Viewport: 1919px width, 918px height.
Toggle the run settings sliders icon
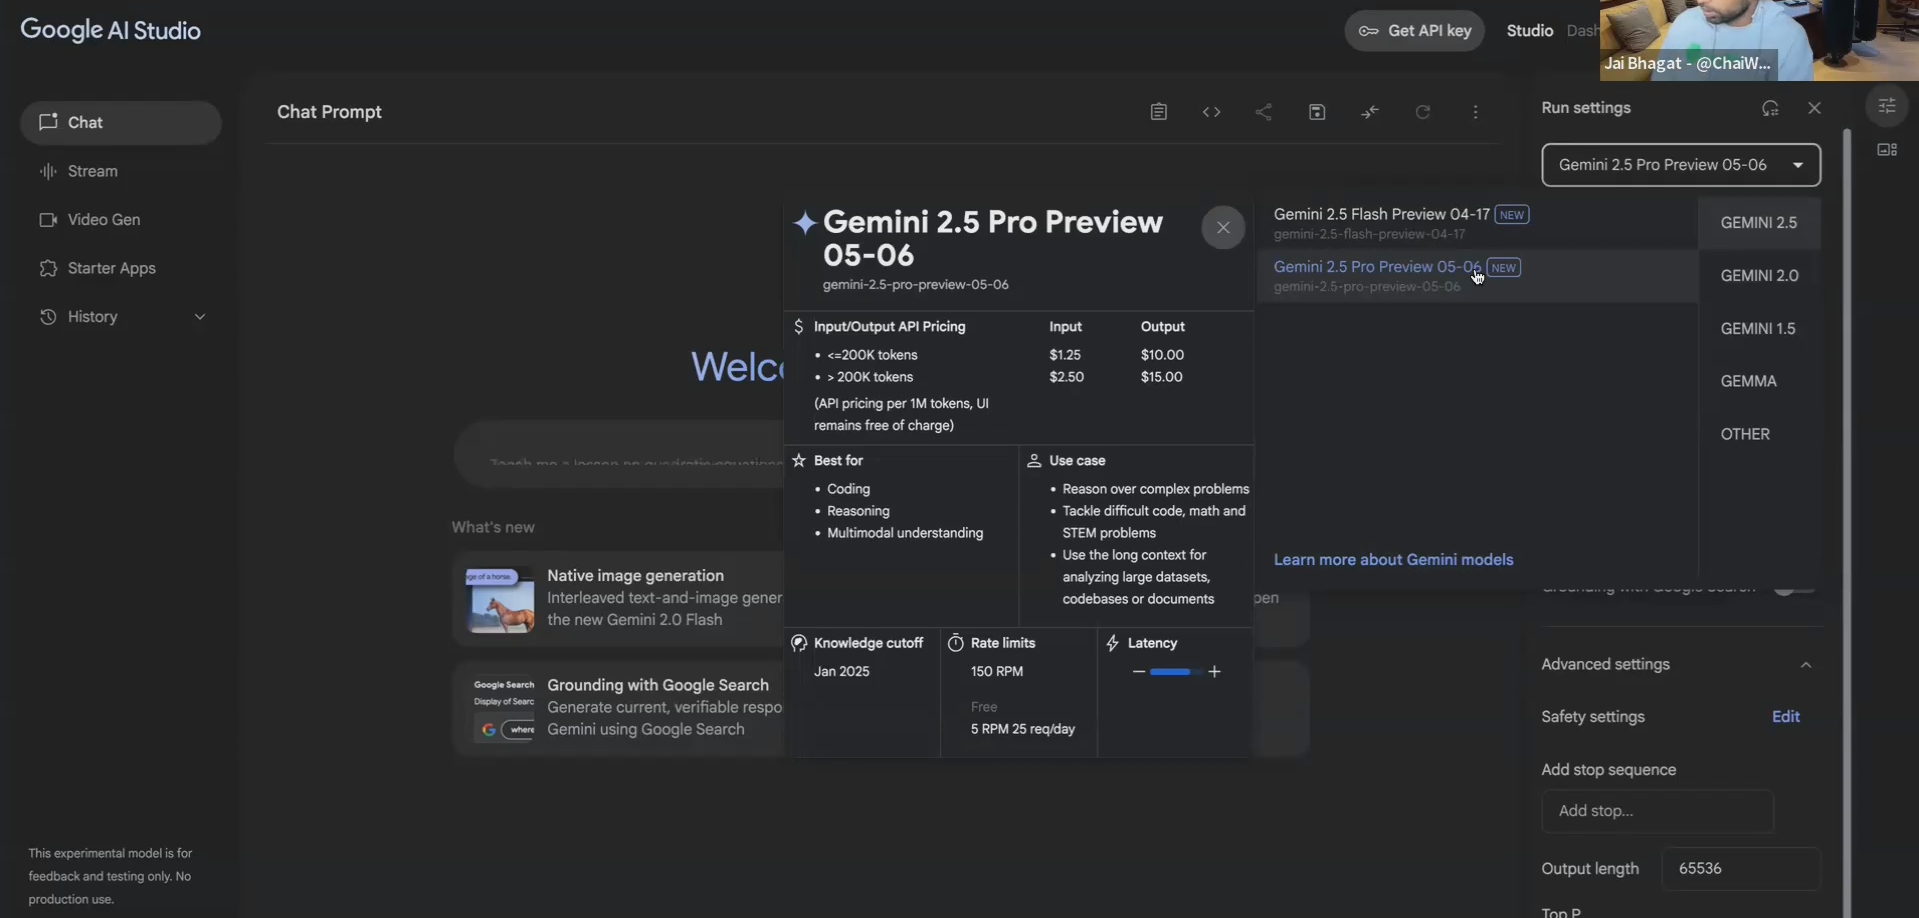click(x=1887, y=106)
